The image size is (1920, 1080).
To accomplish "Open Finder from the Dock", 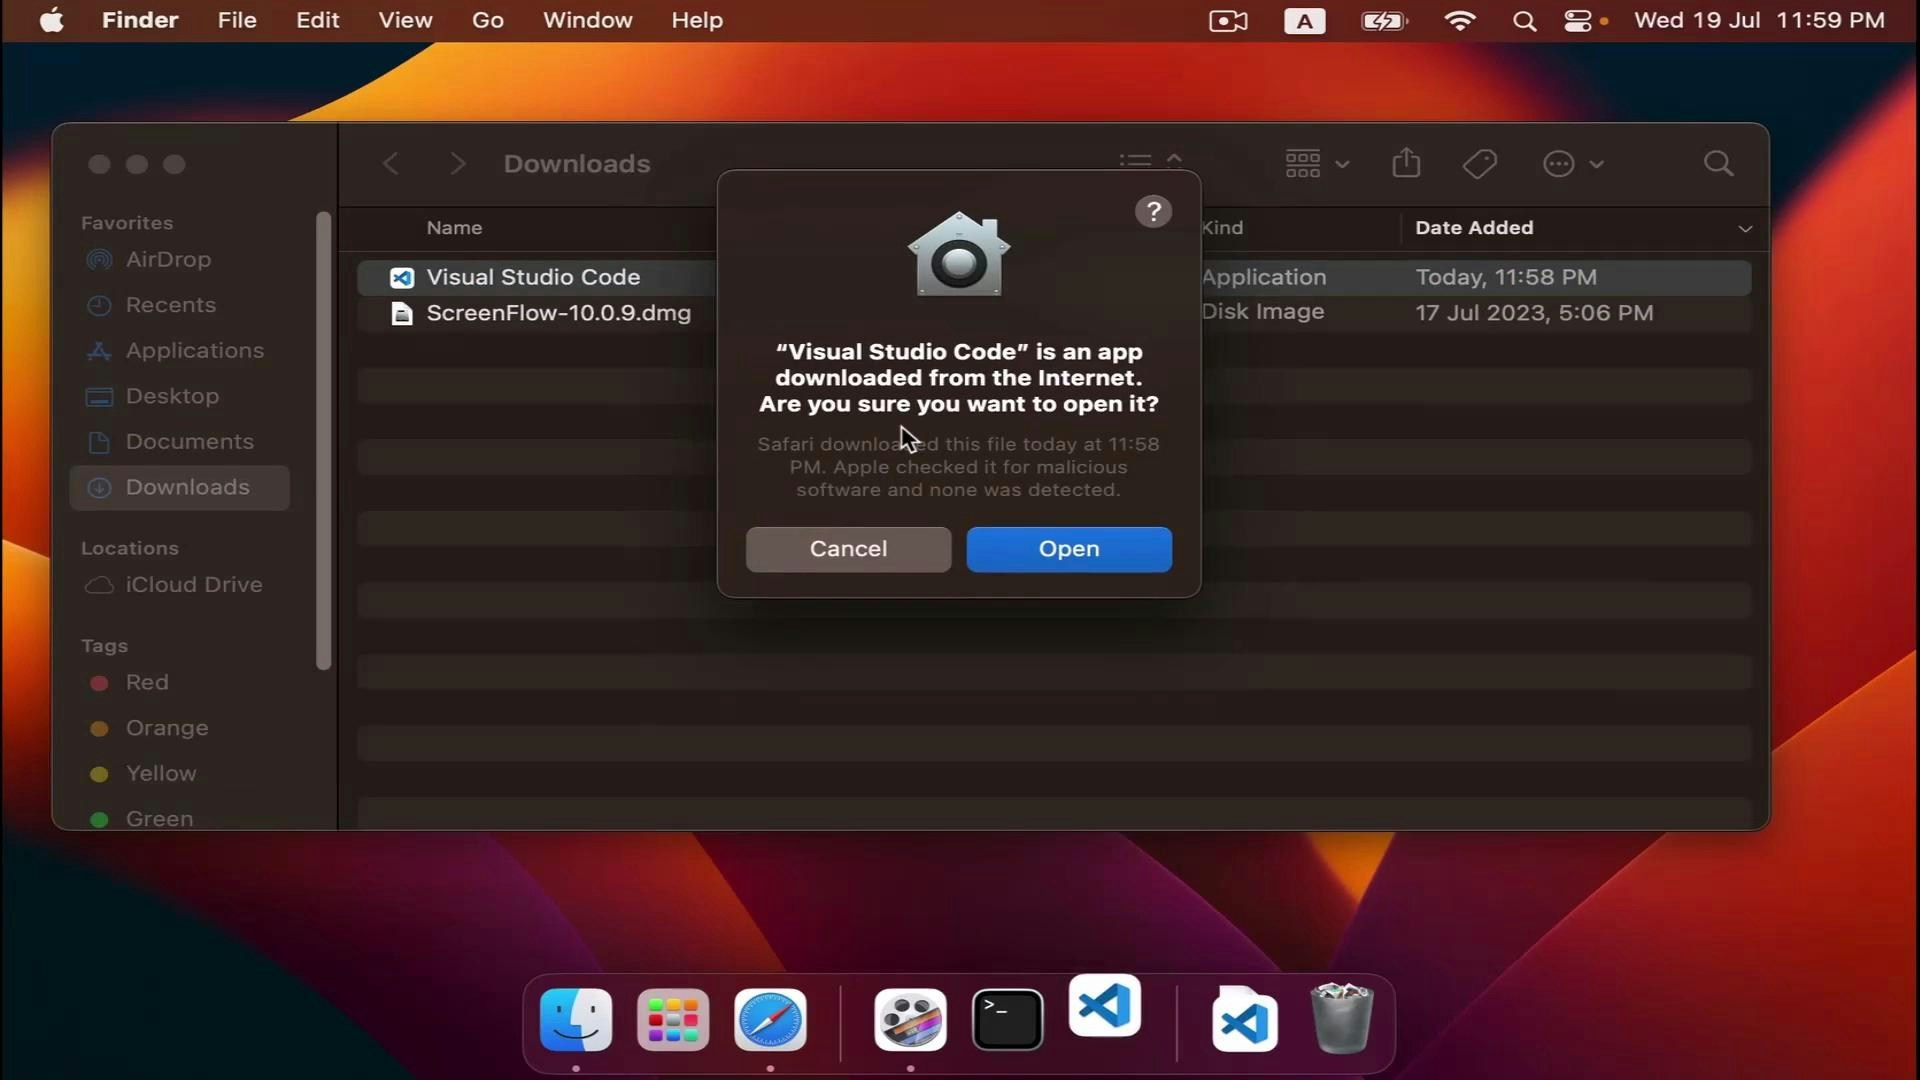I will [x=576, y=1020].
